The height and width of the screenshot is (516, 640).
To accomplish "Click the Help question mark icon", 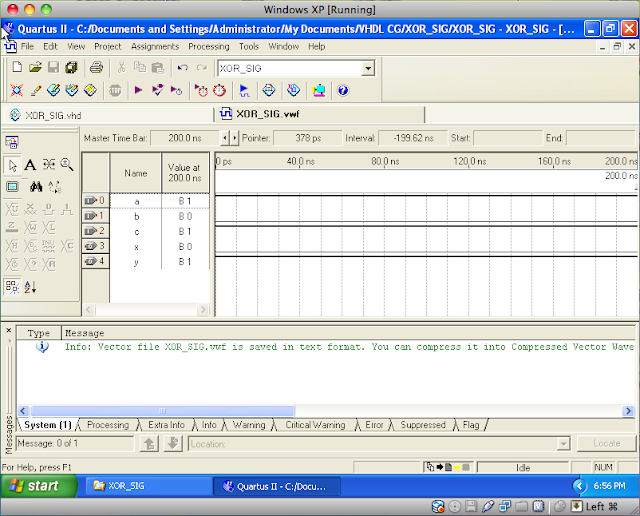I will tap(343, 90).
